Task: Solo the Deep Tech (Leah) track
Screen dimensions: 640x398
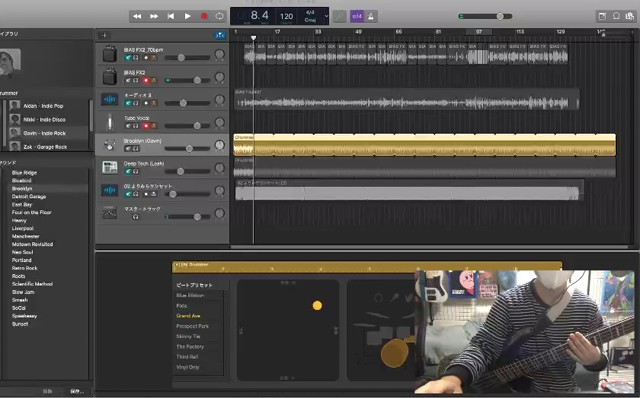Action: click(136, 171)
